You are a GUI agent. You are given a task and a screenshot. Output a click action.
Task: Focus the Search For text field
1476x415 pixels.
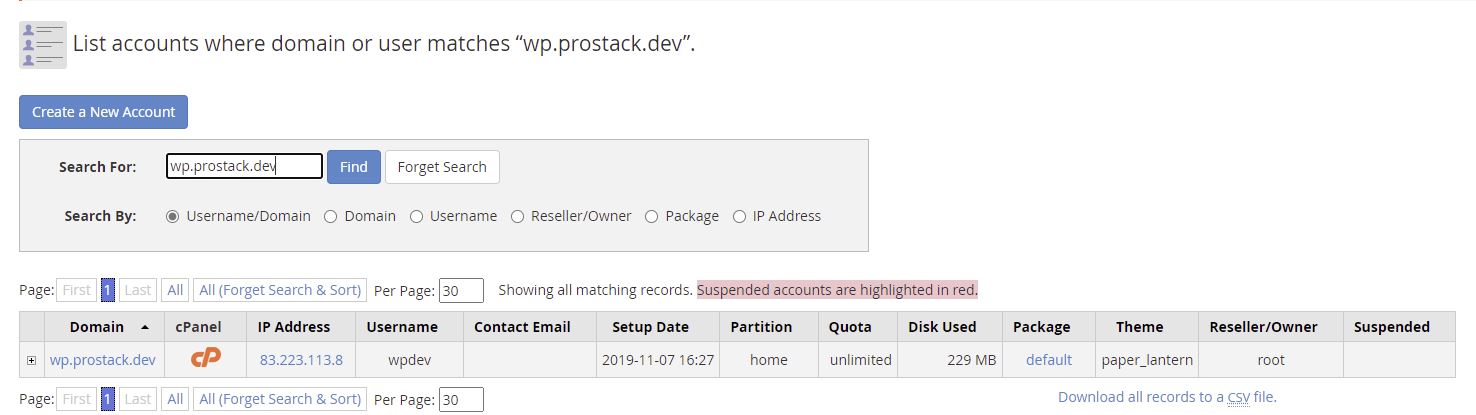244,166
